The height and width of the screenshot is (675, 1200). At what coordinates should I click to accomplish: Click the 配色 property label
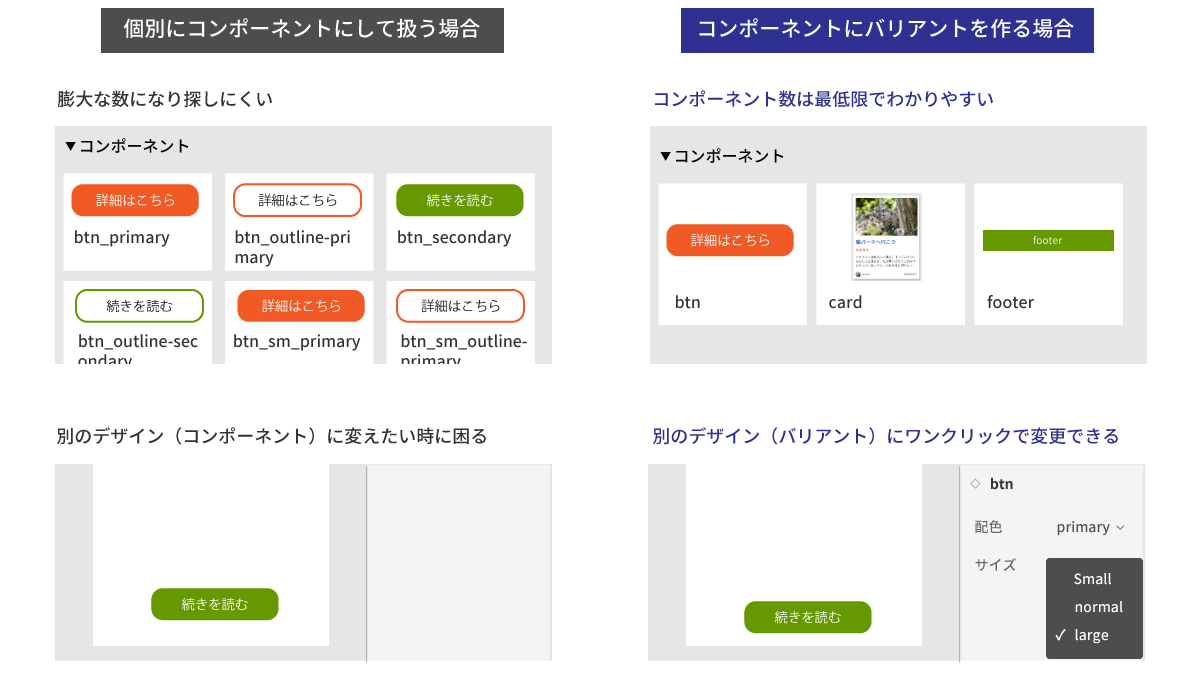(x=988, y=527)
